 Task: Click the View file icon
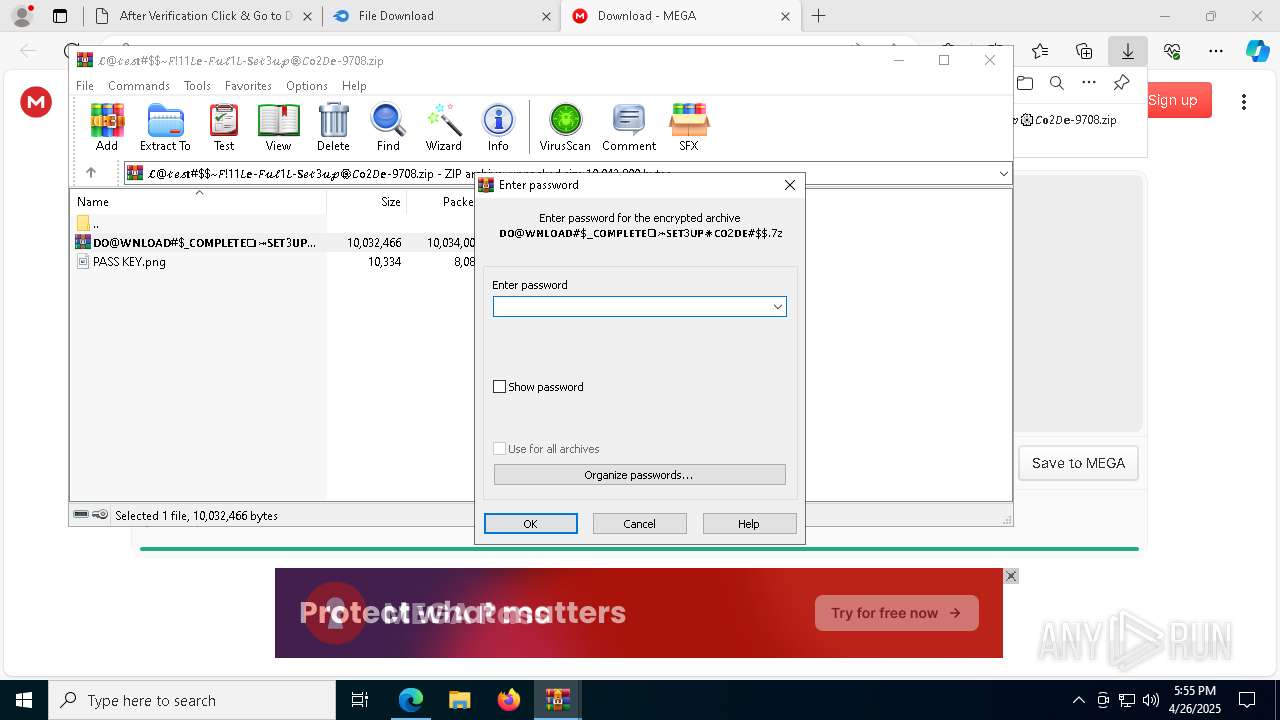point(278,127)
